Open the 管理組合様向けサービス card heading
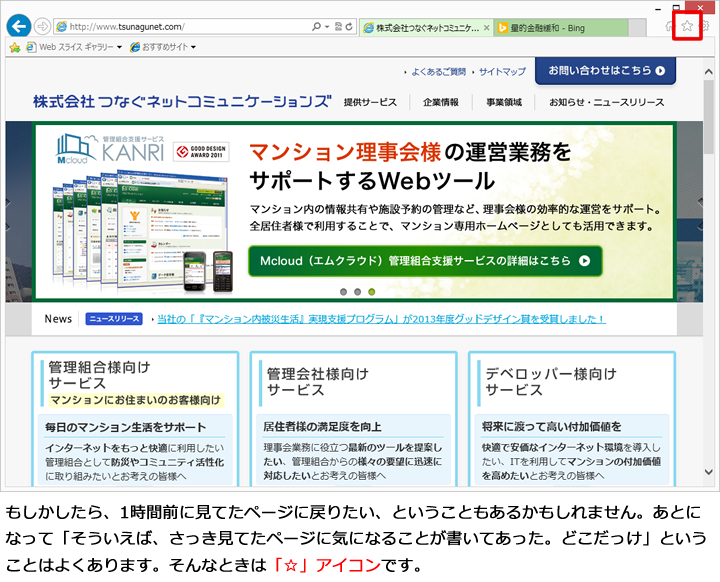This screenshot has width=720, height=582. click(99, 375)
